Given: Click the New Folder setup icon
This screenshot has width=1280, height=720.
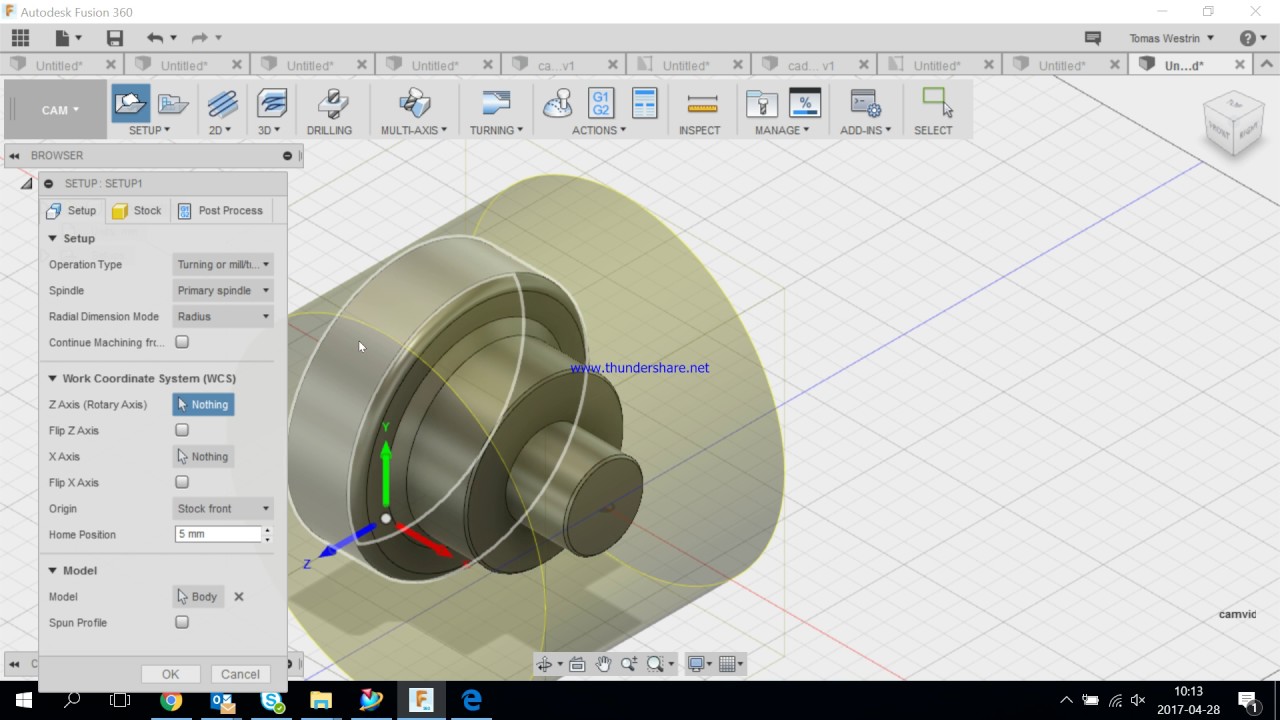Looking at the screenshot, I should [173, 104].
